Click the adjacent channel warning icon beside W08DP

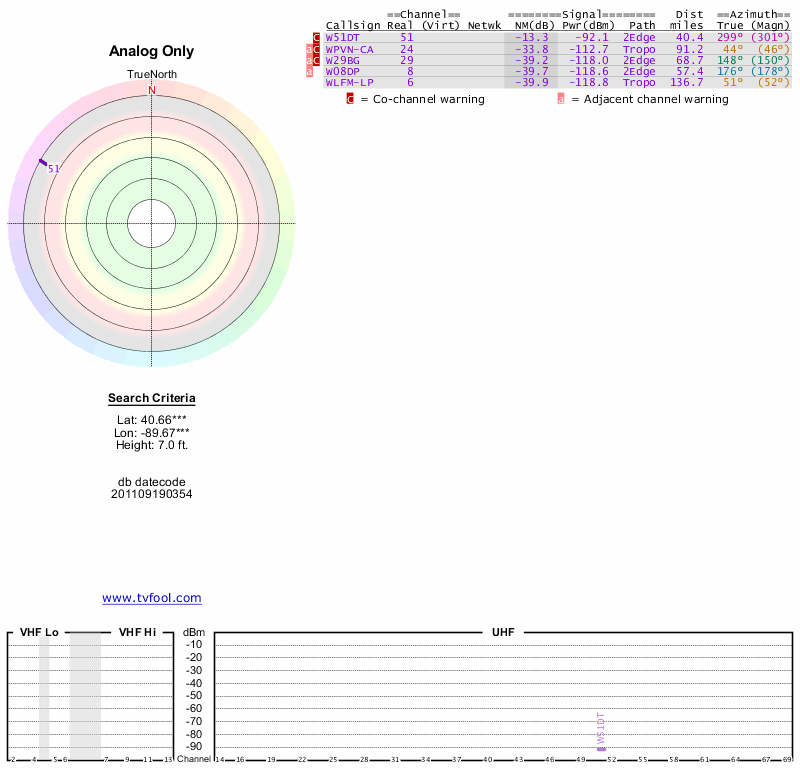310,71
